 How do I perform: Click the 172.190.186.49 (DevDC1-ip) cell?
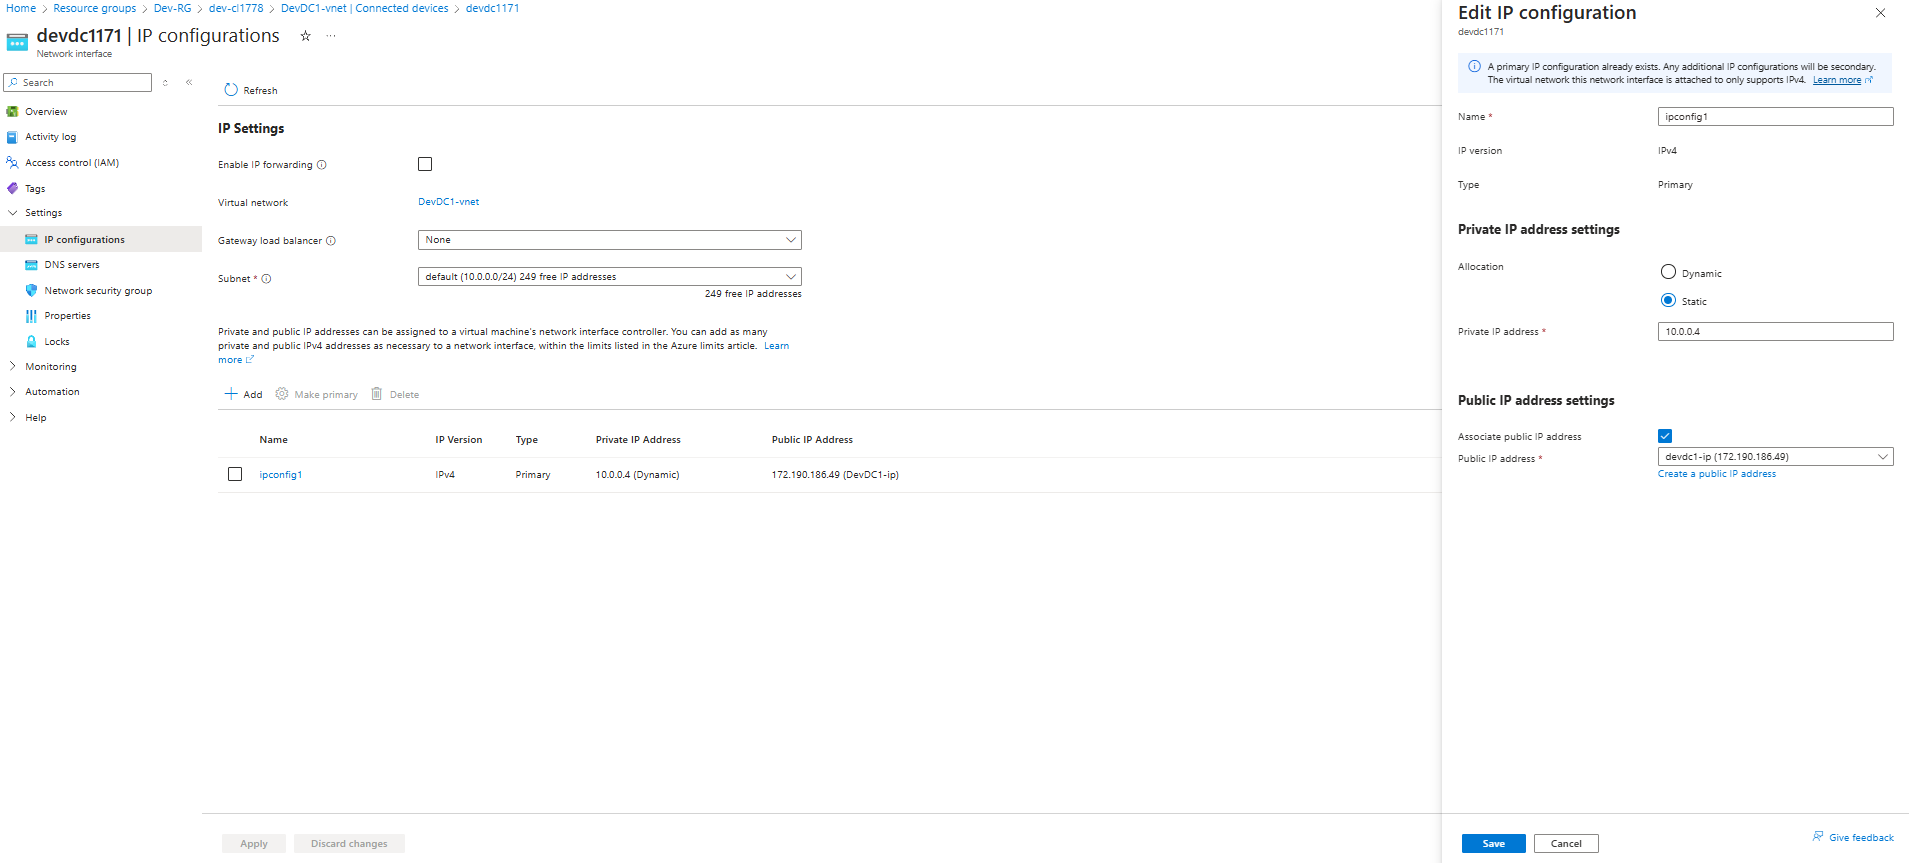click(x=835, y=475)
